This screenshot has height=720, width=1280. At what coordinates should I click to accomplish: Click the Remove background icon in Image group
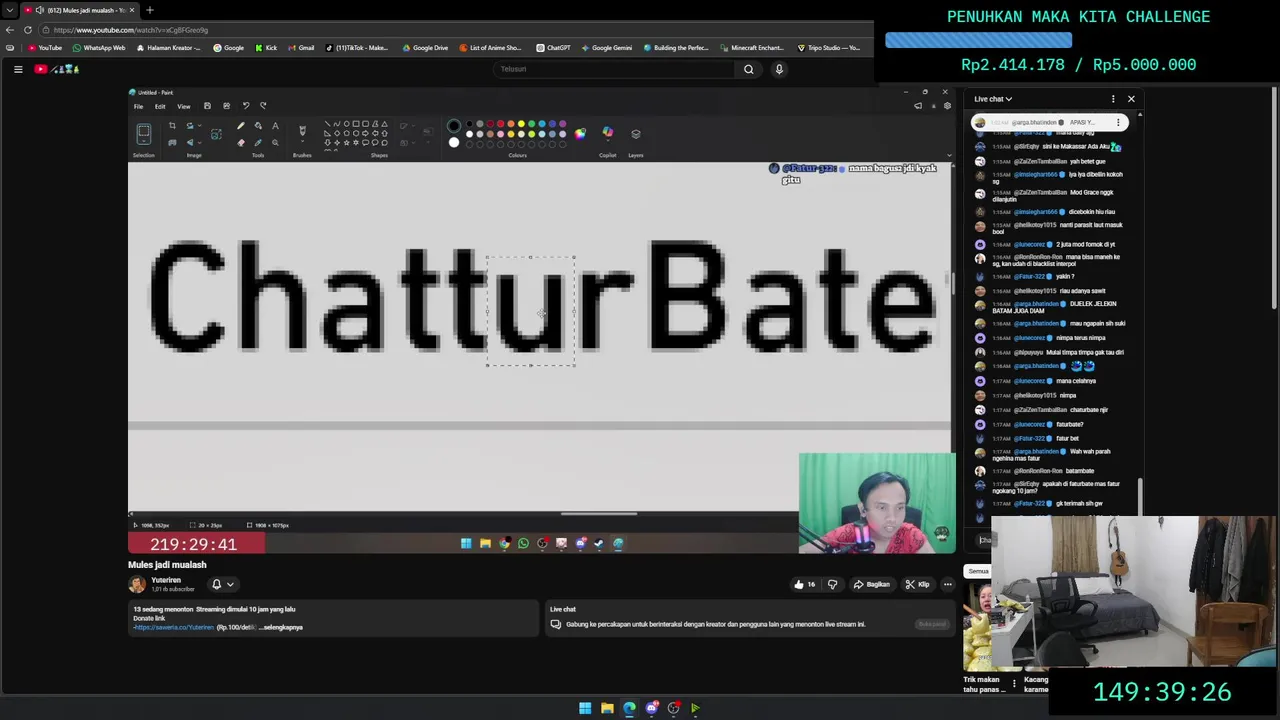pos(216,134)
